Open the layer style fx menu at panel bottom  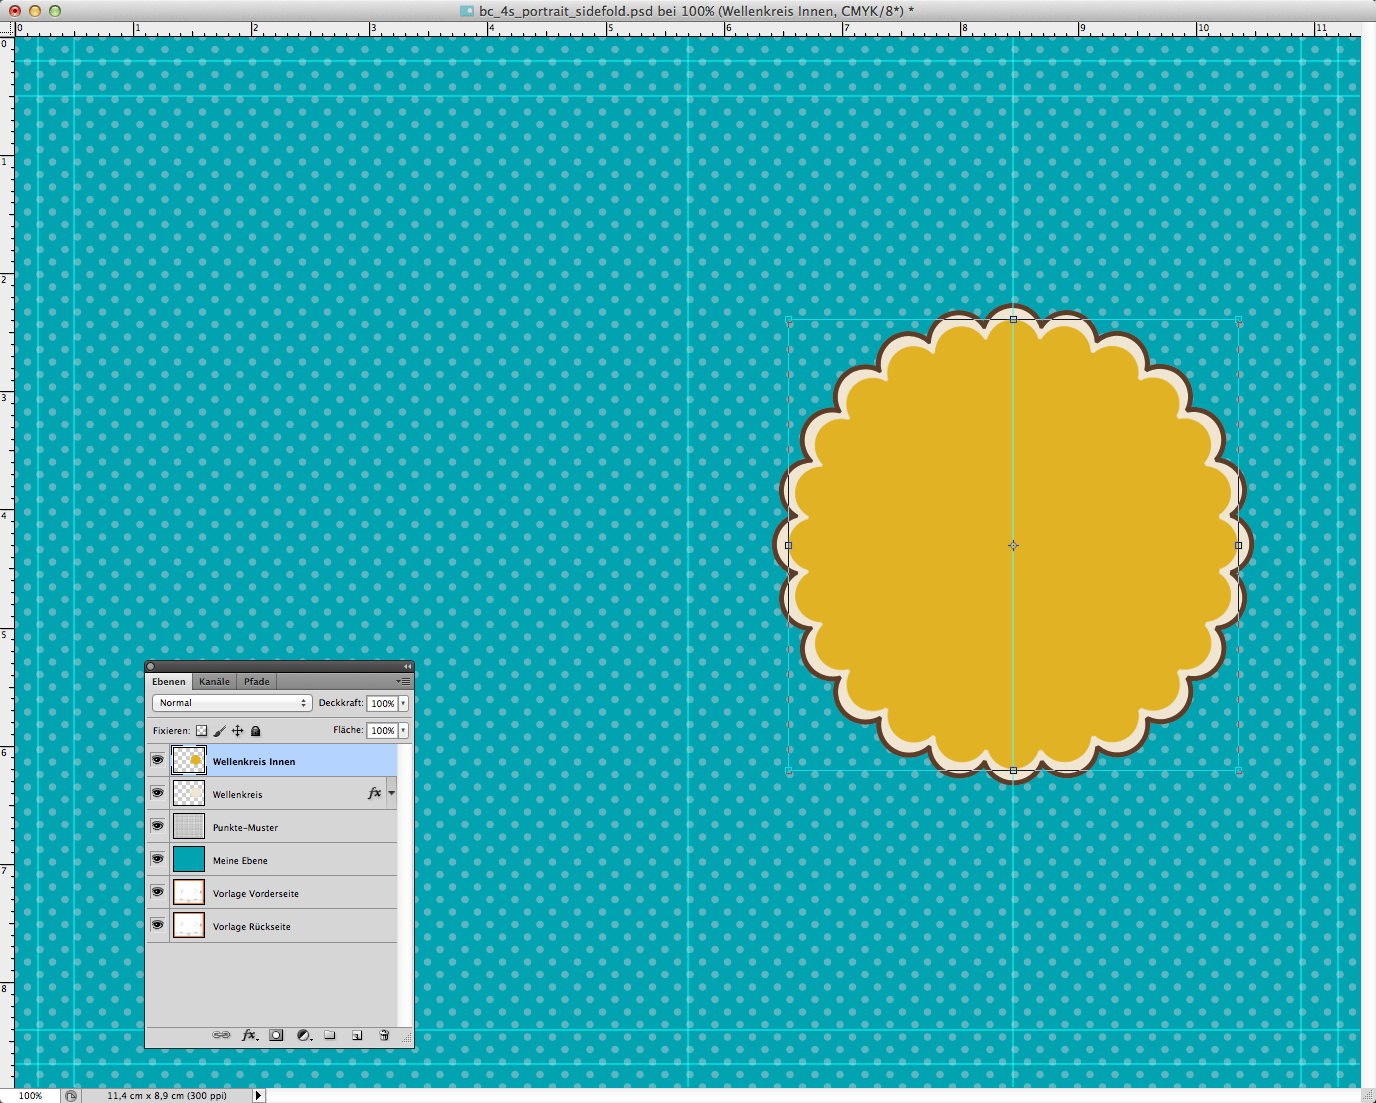tap(249, 1035)
